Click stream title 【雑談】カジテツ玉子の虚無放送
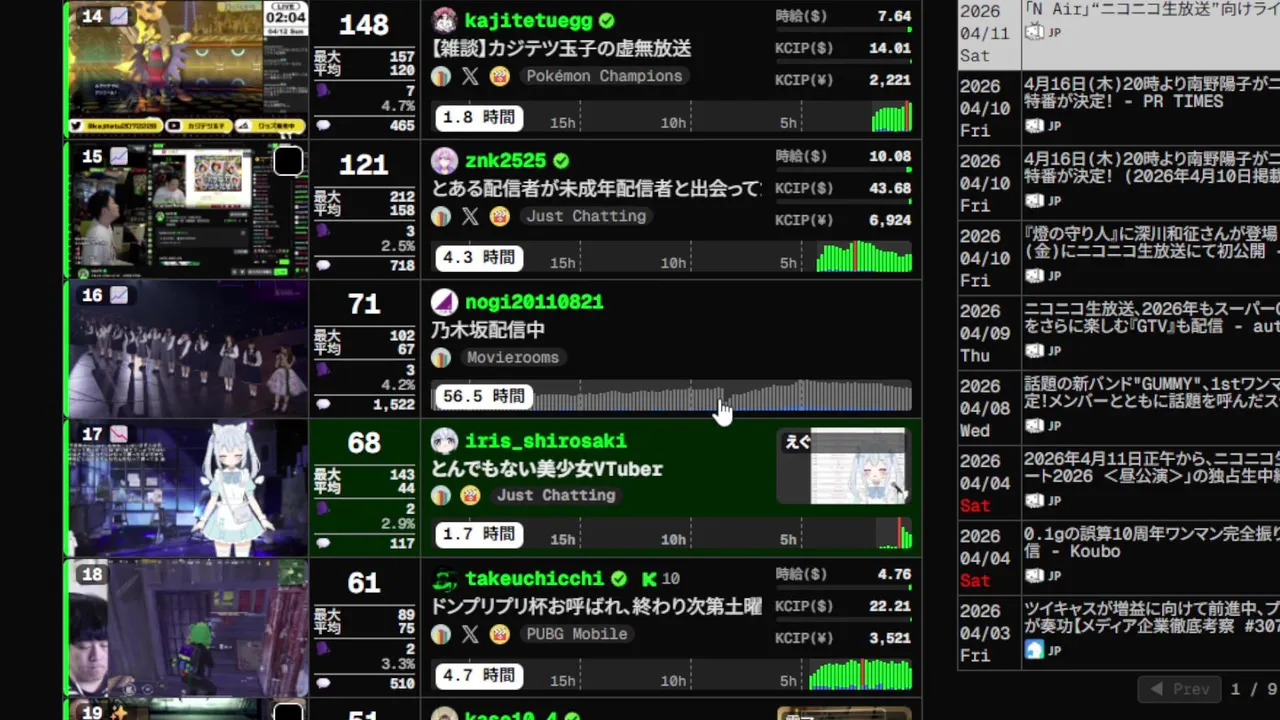The image size is (1280, 720). (x=561, y=48)
